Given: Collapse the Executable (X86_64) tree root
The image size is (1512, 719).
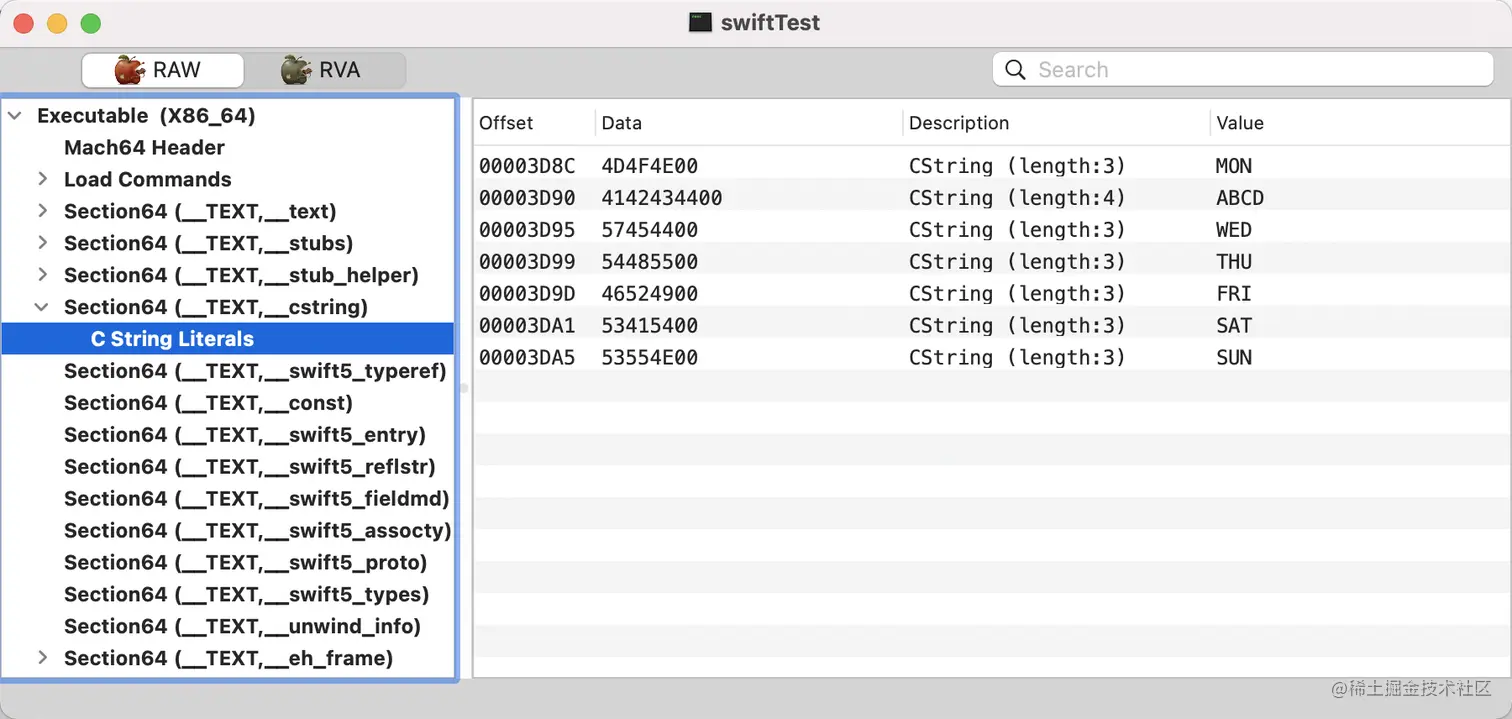Looking at the screenshot, I should click(15, 116).
